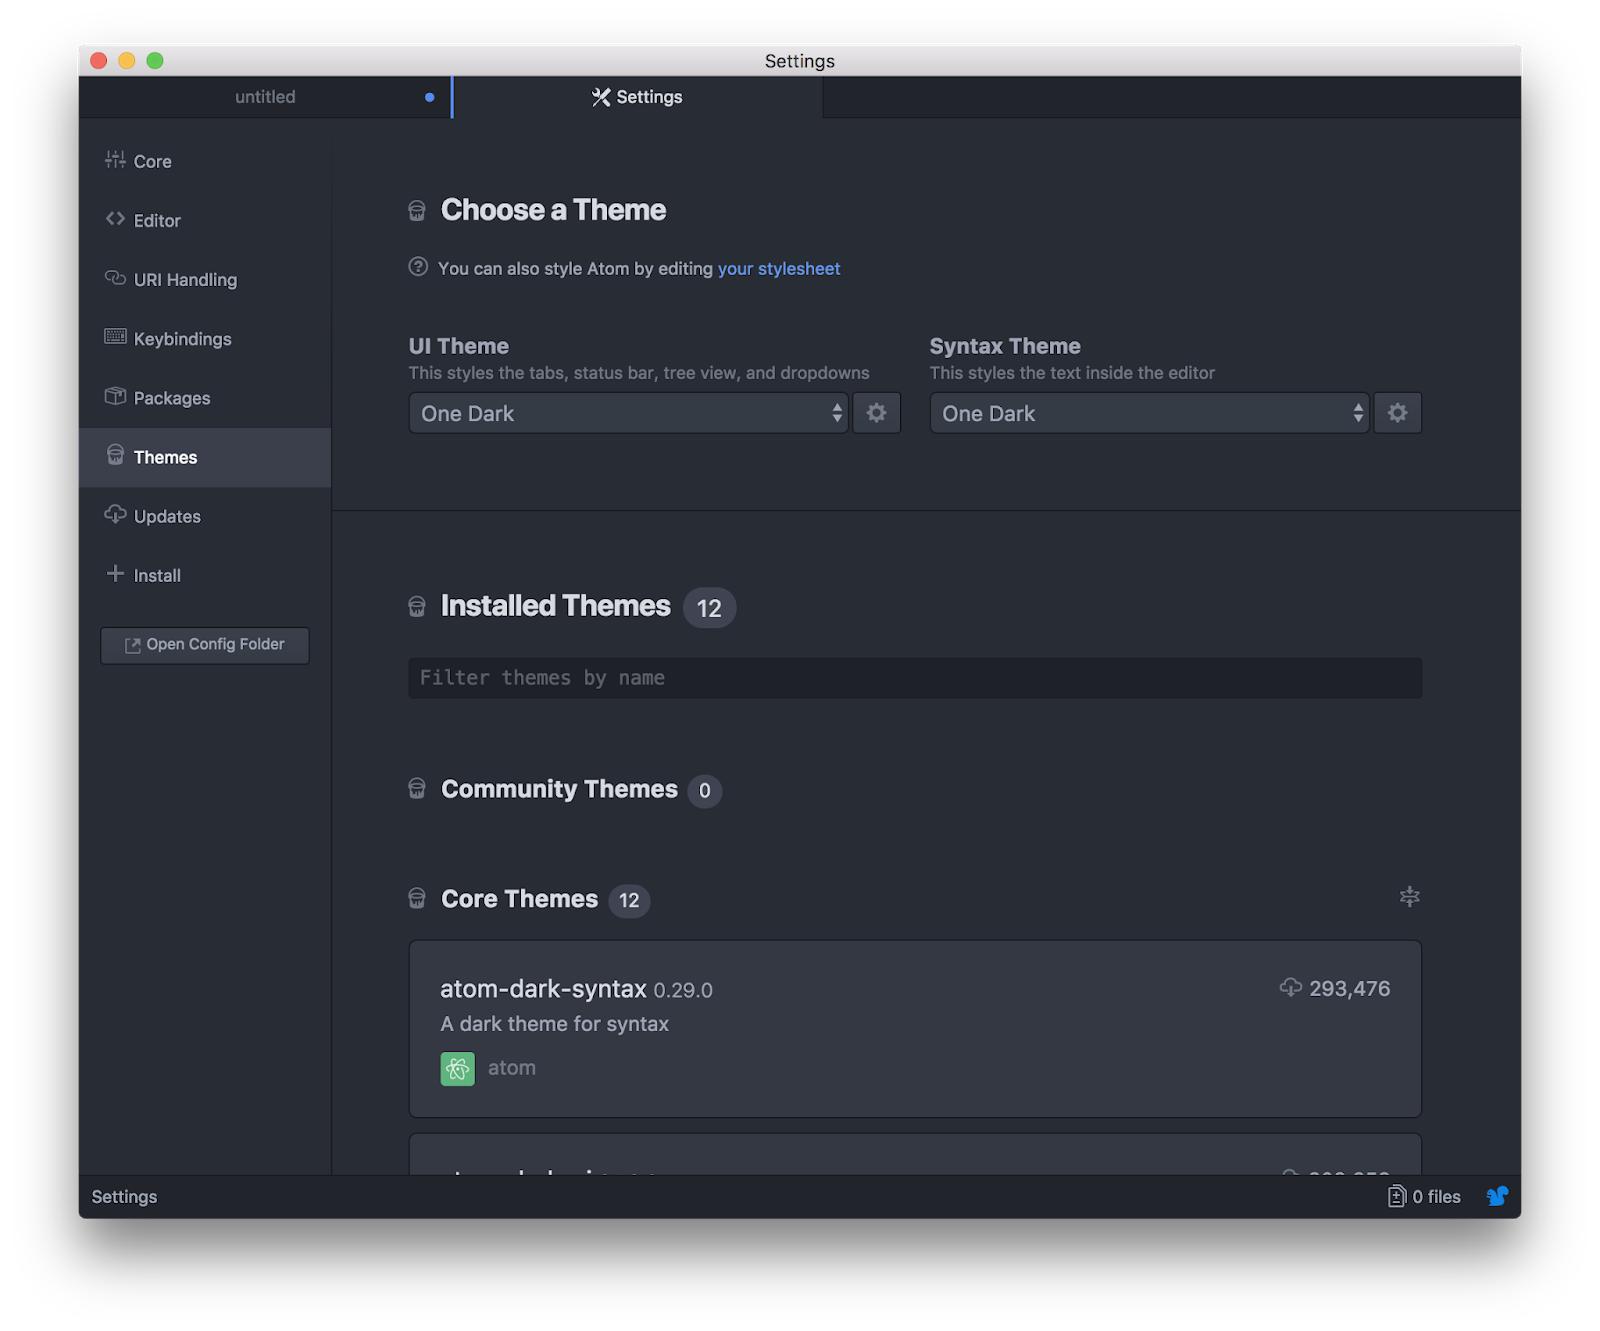The height and width of the screenshot is (1331, 1600).
Task: Click the Community Themes count badge 0
Action: point(705,790)
